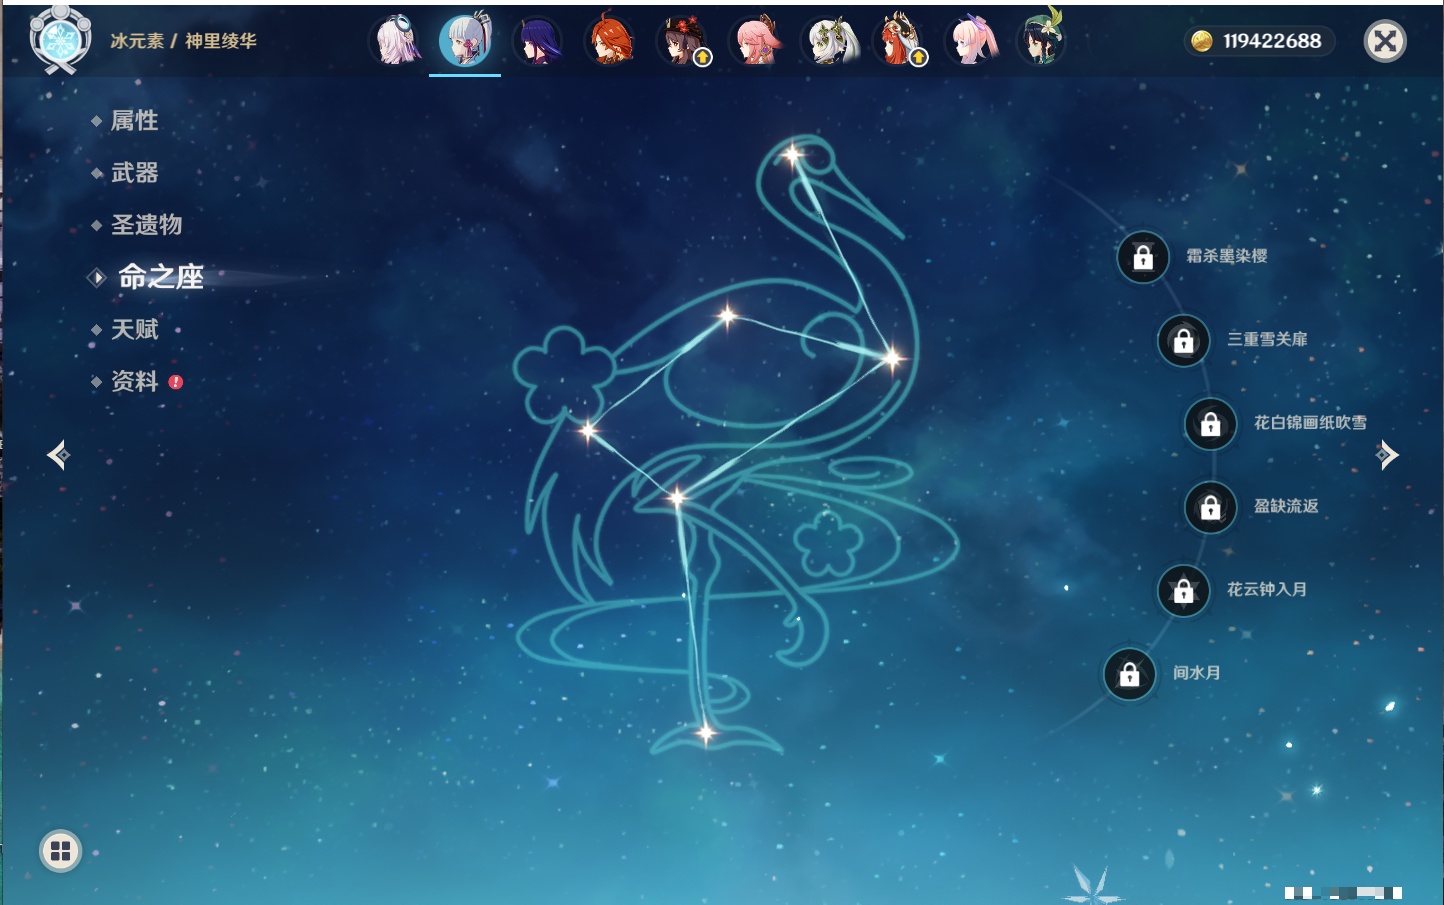Switch to the Hu Tao portrait with flower hat
This screenshot has width=1444, height=905.
(x=683, y=41)
